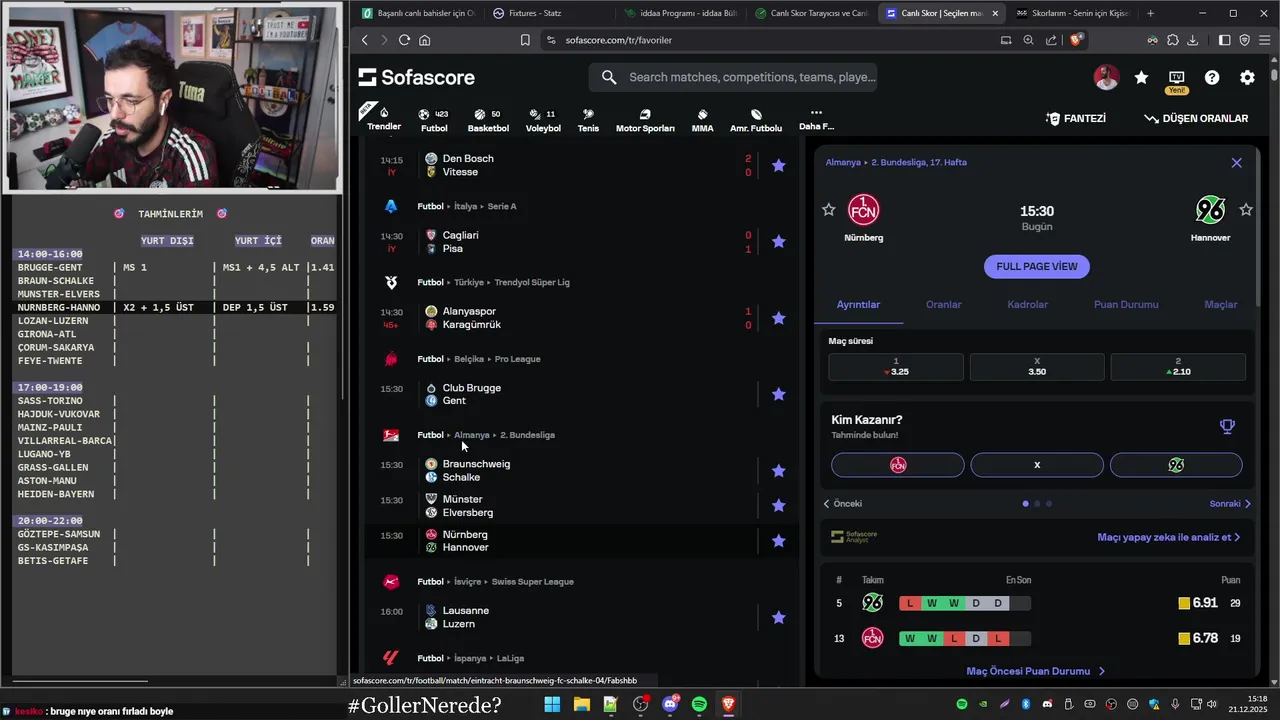Open the browser extensions puzzle icon
1280x720 pixels.
pos(1172,40)
